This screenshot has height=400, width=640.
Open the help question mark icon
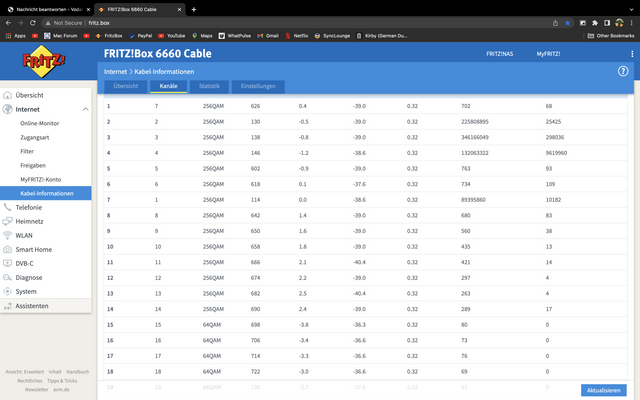click(x=623, y=71)
